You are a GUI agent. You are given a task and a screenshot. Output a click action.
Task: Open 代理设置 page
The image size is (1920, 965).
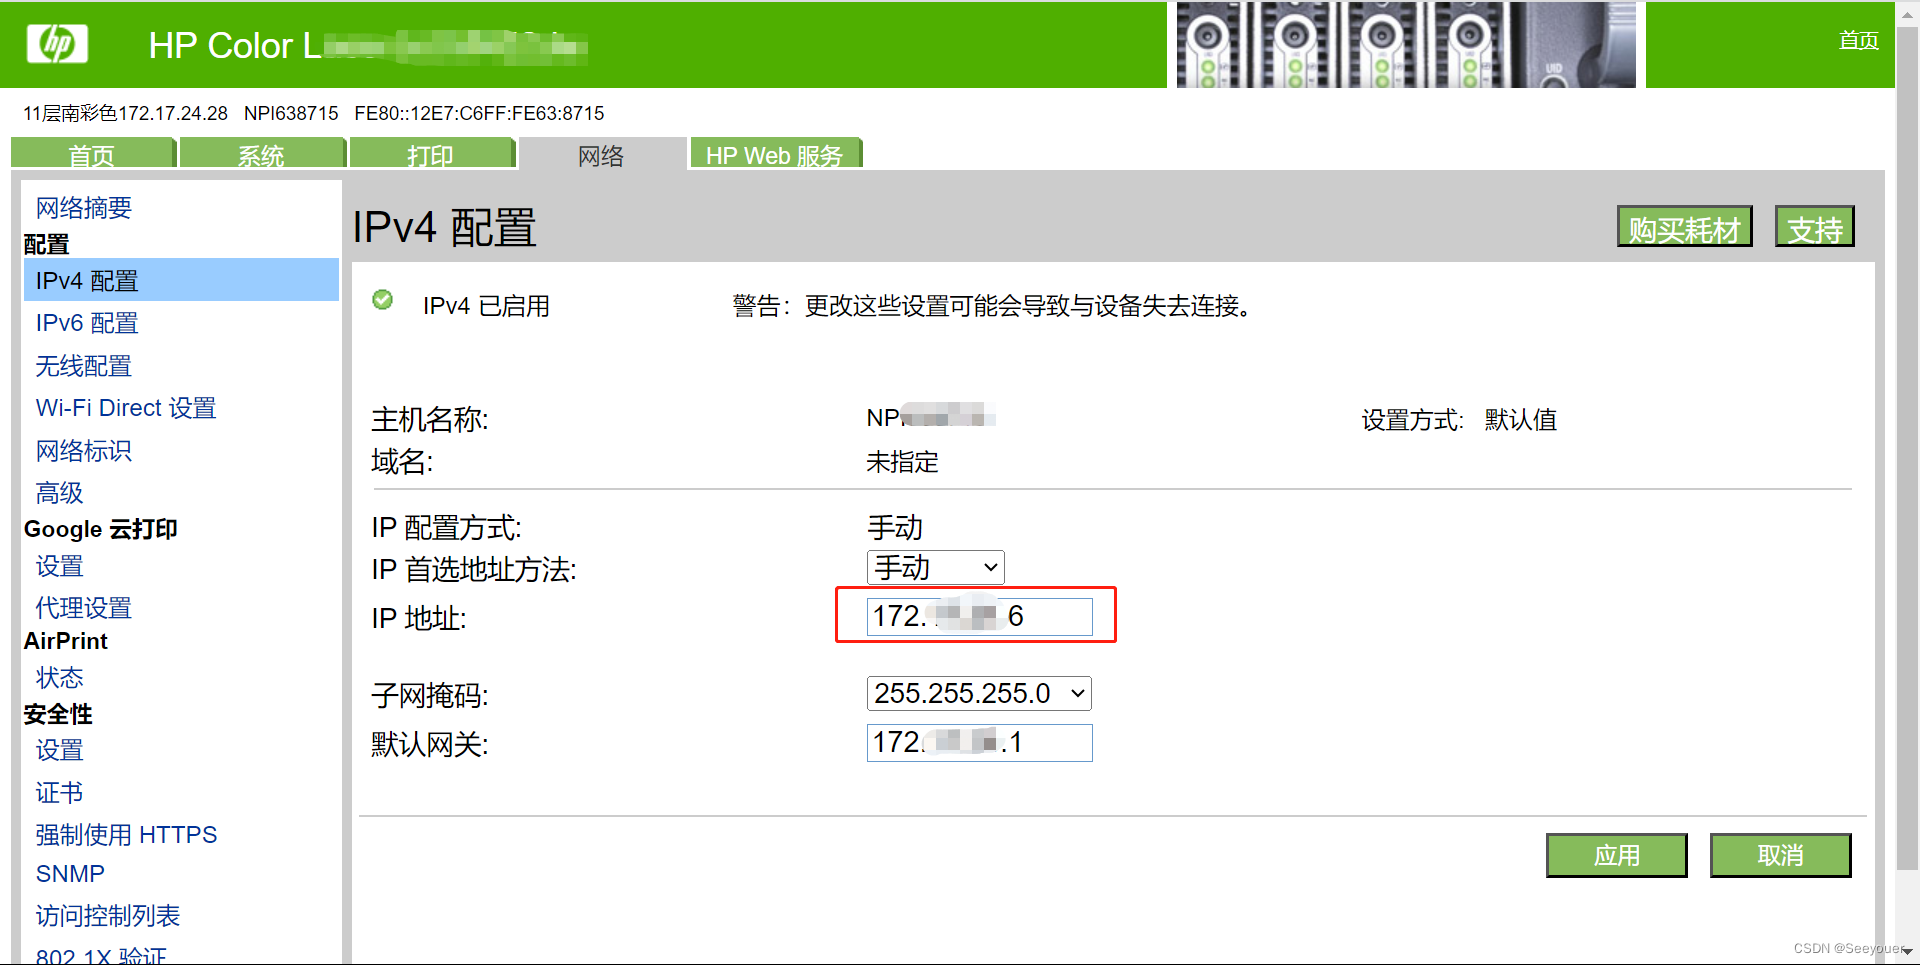point(84,608)
